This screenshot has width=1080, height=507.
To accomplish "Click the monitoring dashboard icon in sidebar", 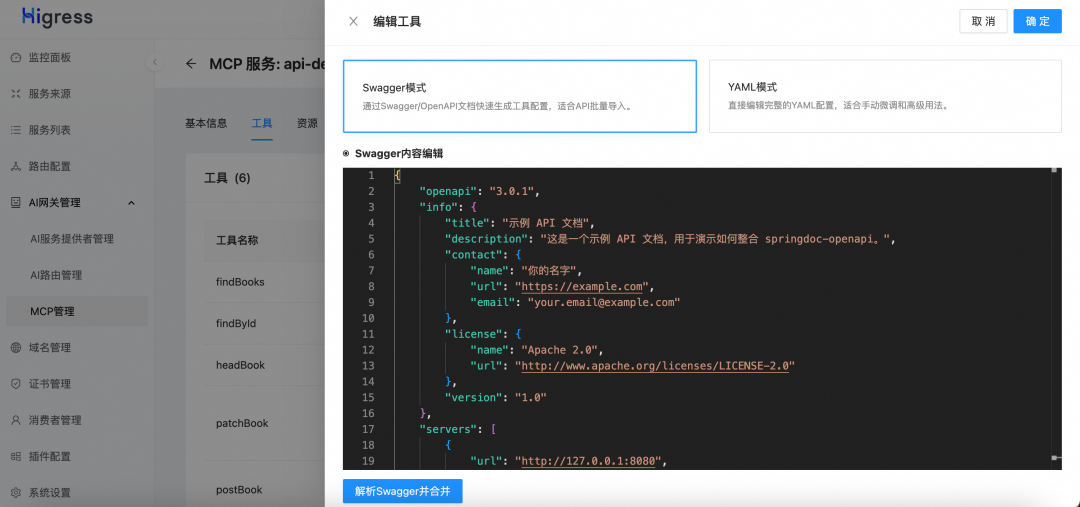I will click(16, 58).
